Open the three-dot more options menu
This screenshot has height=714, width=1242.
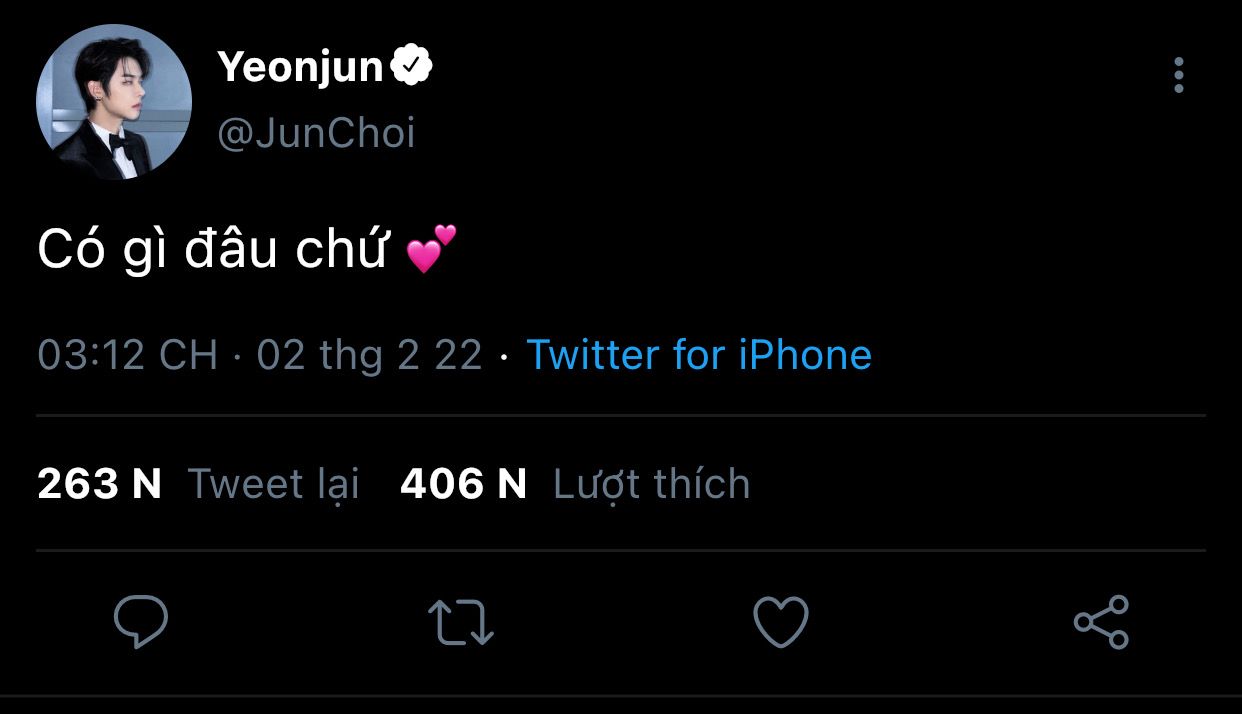pyautogui.click(x=1179, y=75)
